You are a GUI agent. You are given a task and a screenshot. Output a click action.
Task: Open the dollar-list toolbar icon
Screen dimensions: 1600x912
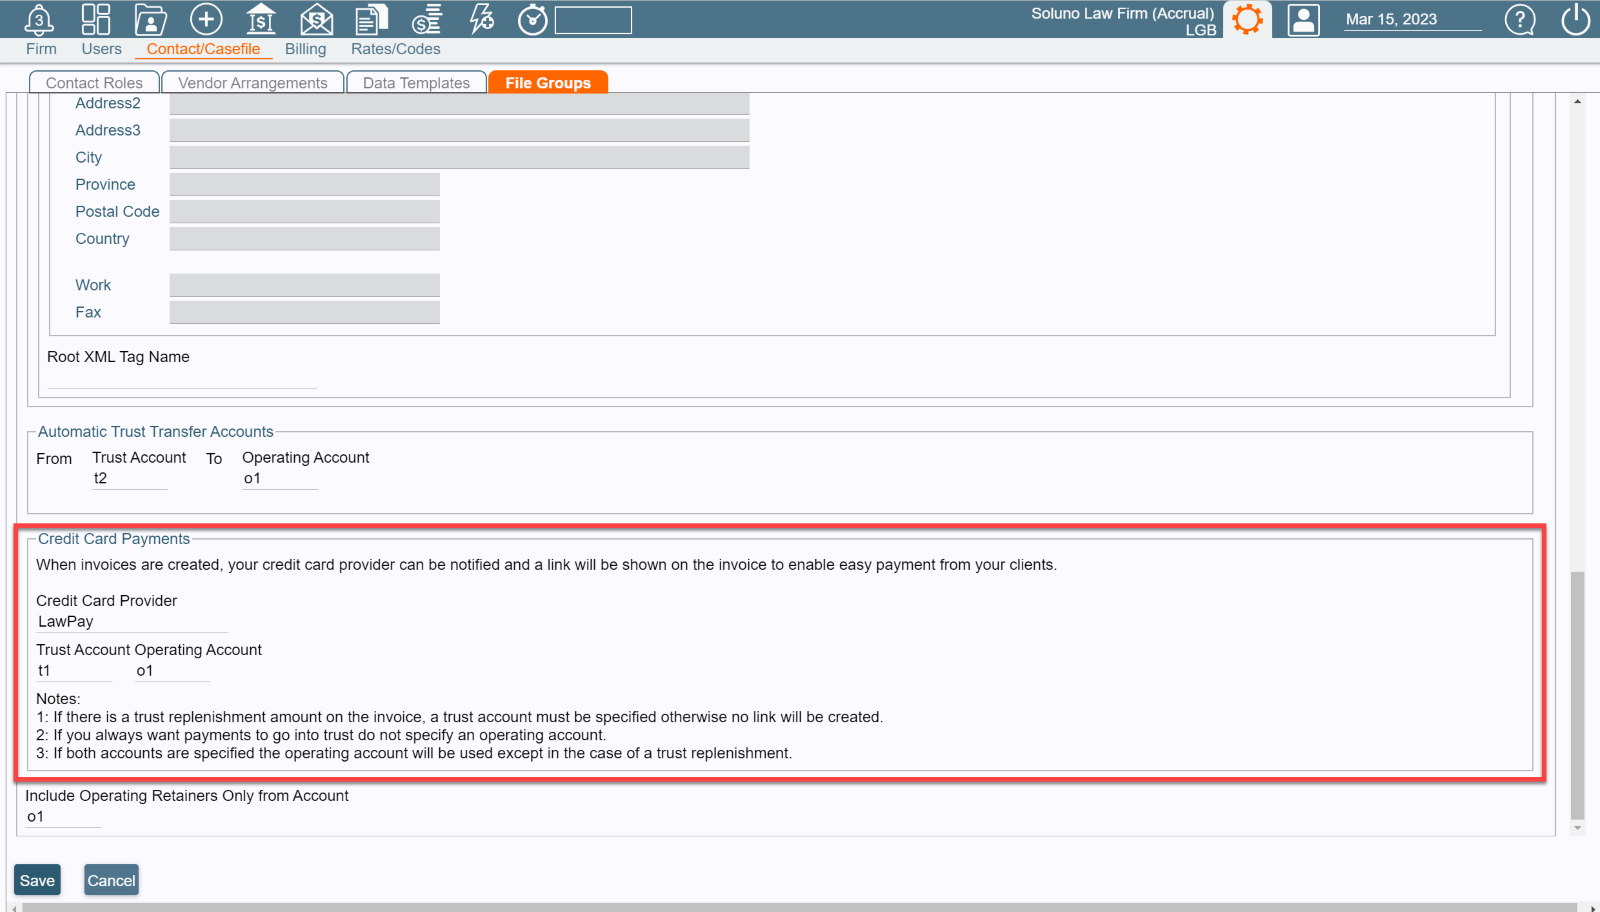(426, 19)
